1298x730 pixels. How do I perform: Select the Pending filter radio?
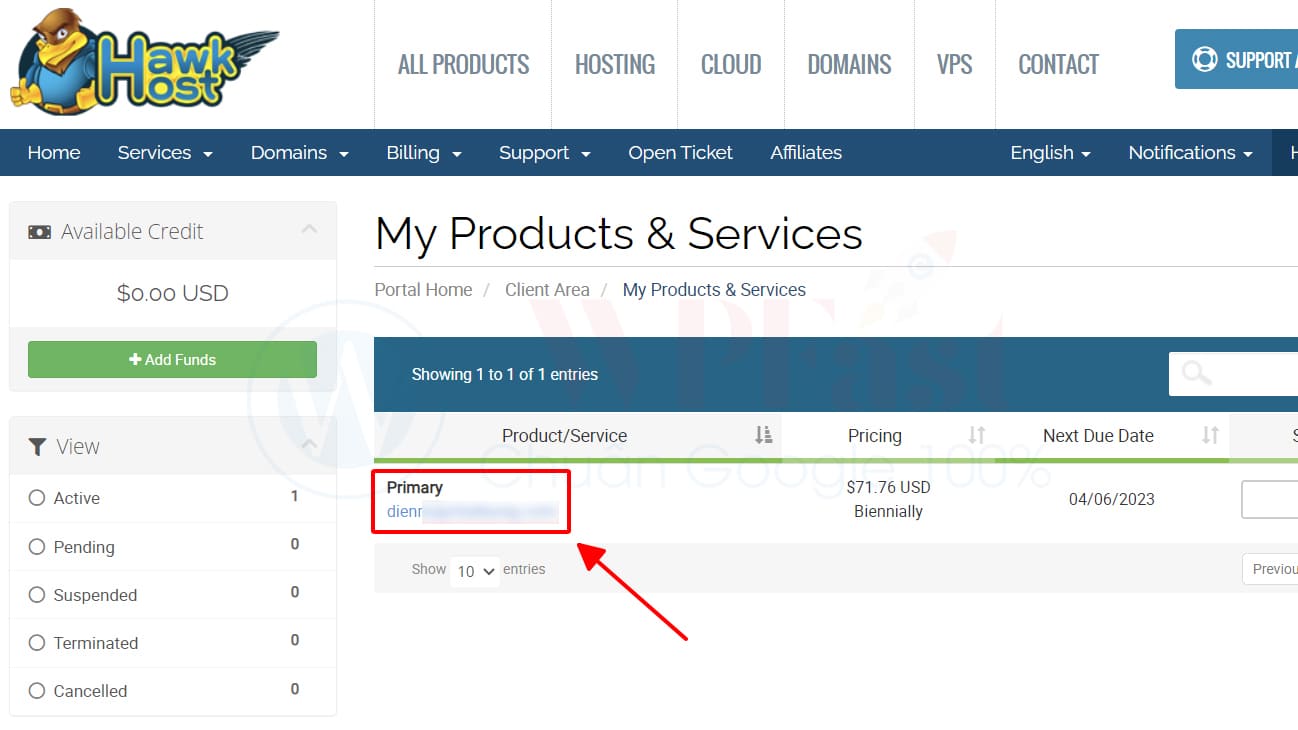[37, 547]
